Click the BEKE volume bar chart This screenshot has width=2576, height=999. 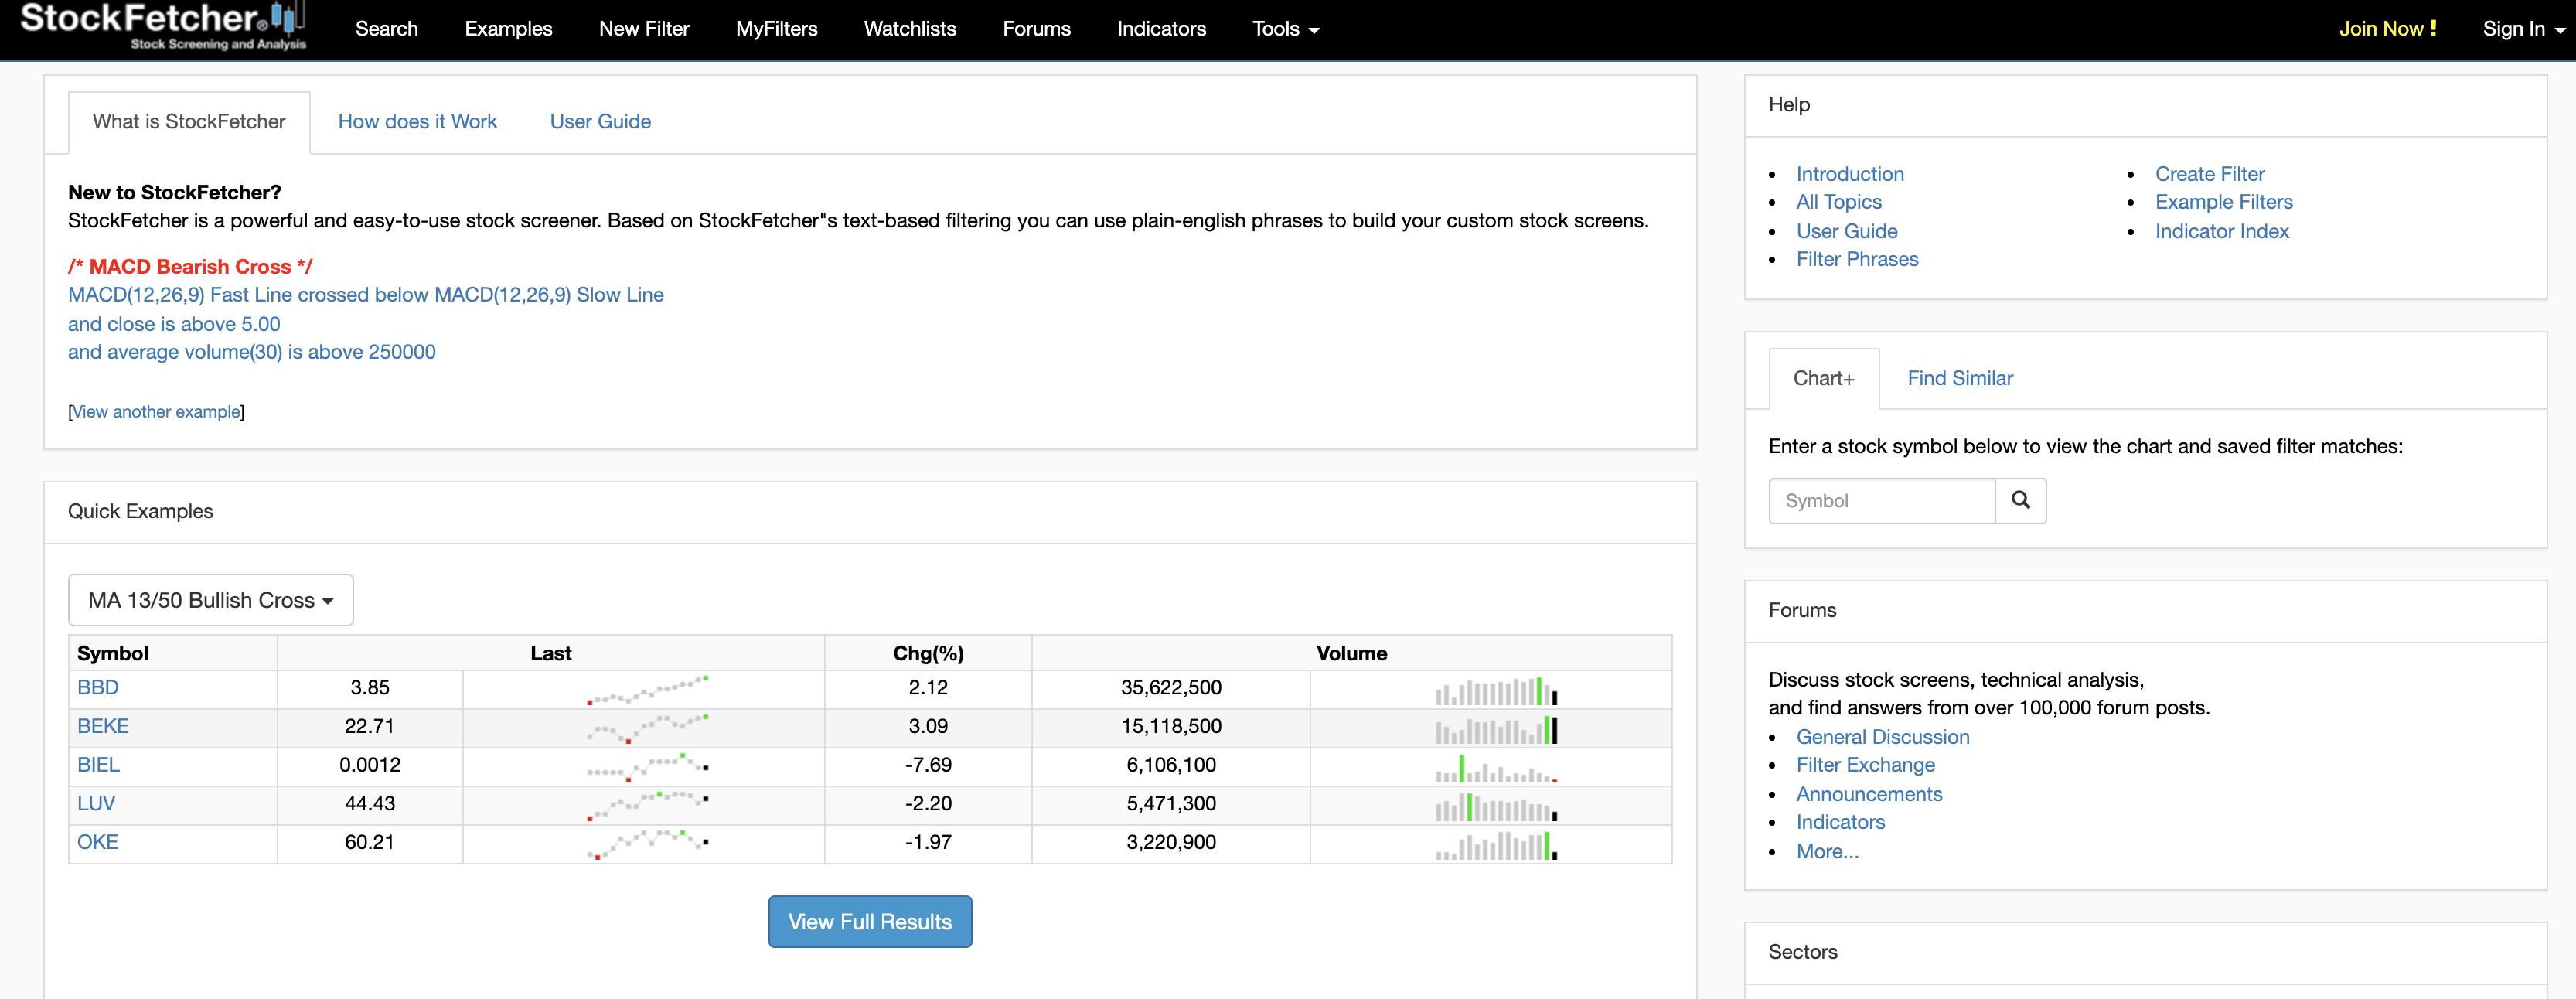pos(1496,729)
